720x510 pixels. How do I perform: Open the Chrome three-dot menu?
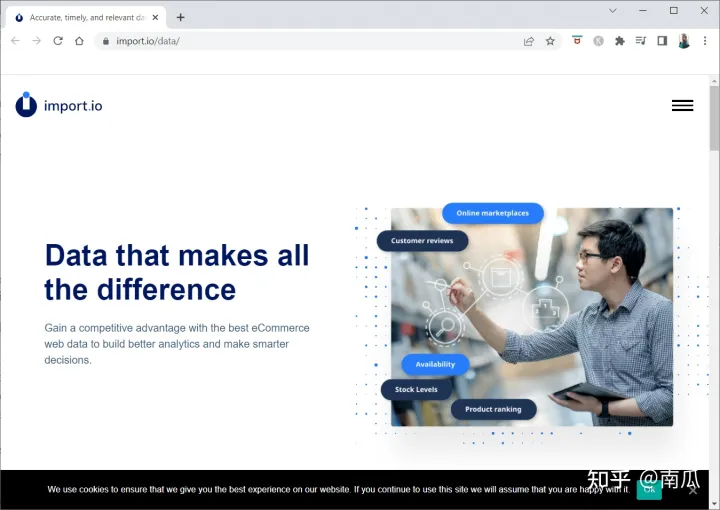[x=705, y=41]
